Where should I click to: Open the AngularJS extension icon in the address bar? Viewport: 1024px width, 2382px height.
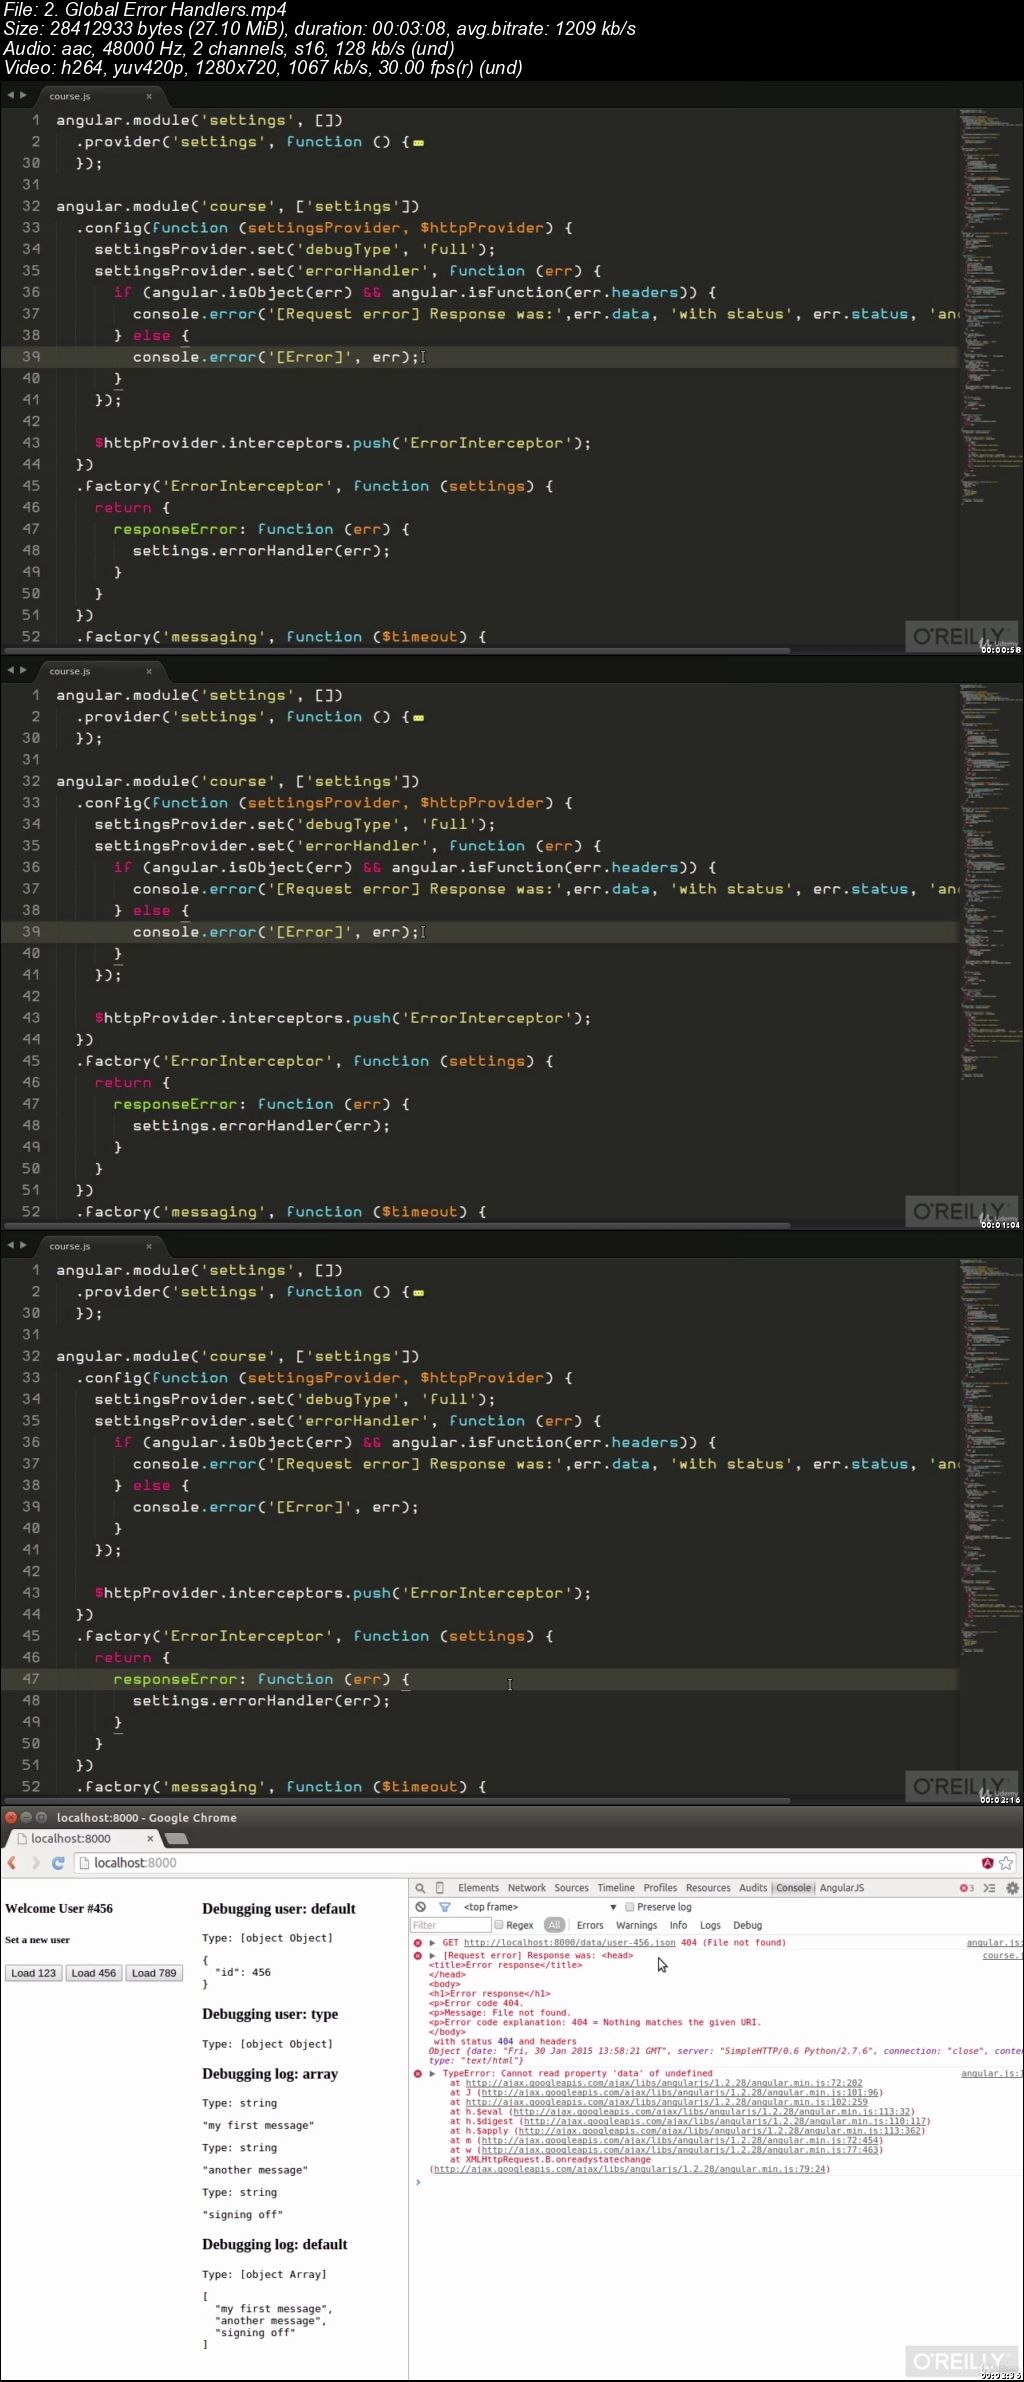coord(987,1863)
